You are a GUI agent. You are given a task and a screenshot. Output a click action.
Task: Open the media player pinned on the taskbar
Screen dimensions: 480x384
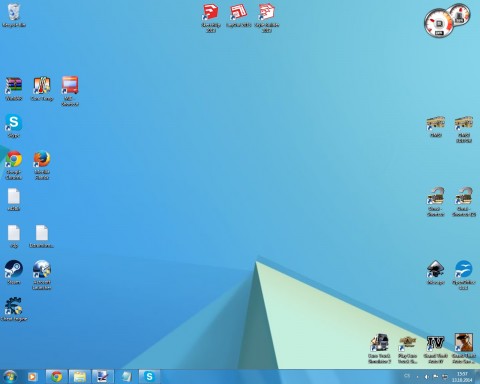[33, 377]
